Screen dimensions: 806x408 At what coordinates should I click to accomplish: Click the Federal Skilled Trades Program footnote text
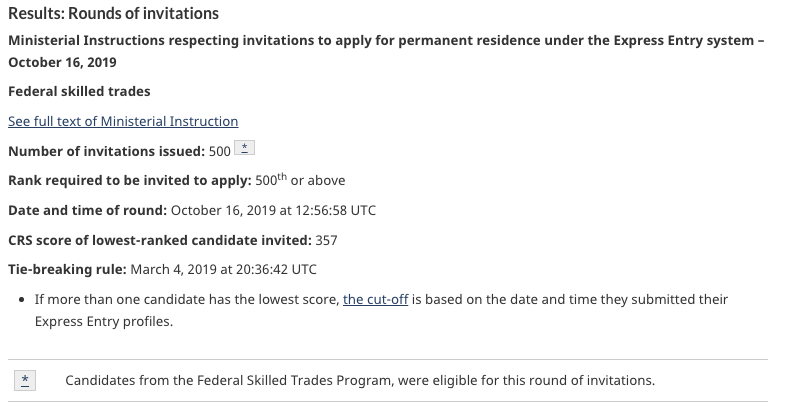tap(359, 380)
